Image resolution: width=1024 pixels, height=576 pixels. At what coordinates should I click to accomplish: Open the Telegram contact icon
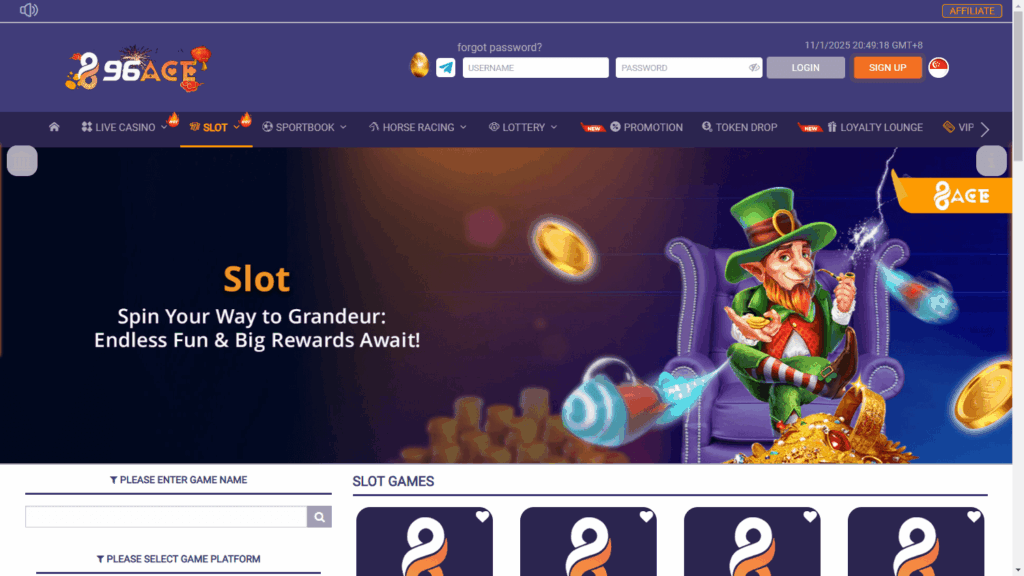tap(445, 67)
